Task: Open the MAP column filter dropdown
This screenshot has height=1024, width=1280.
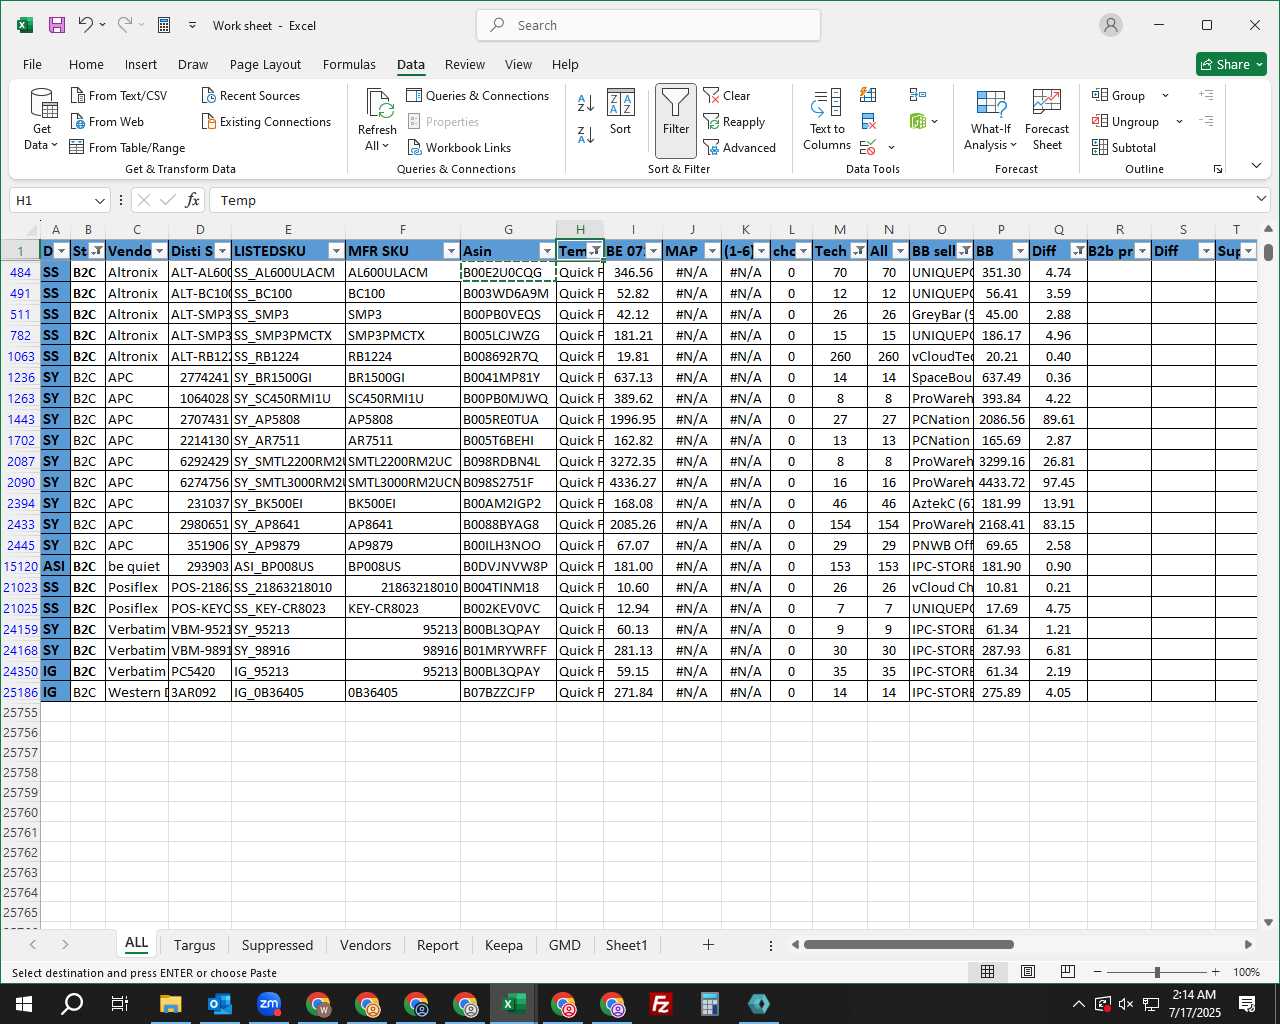Action: [x=712, y=251]
